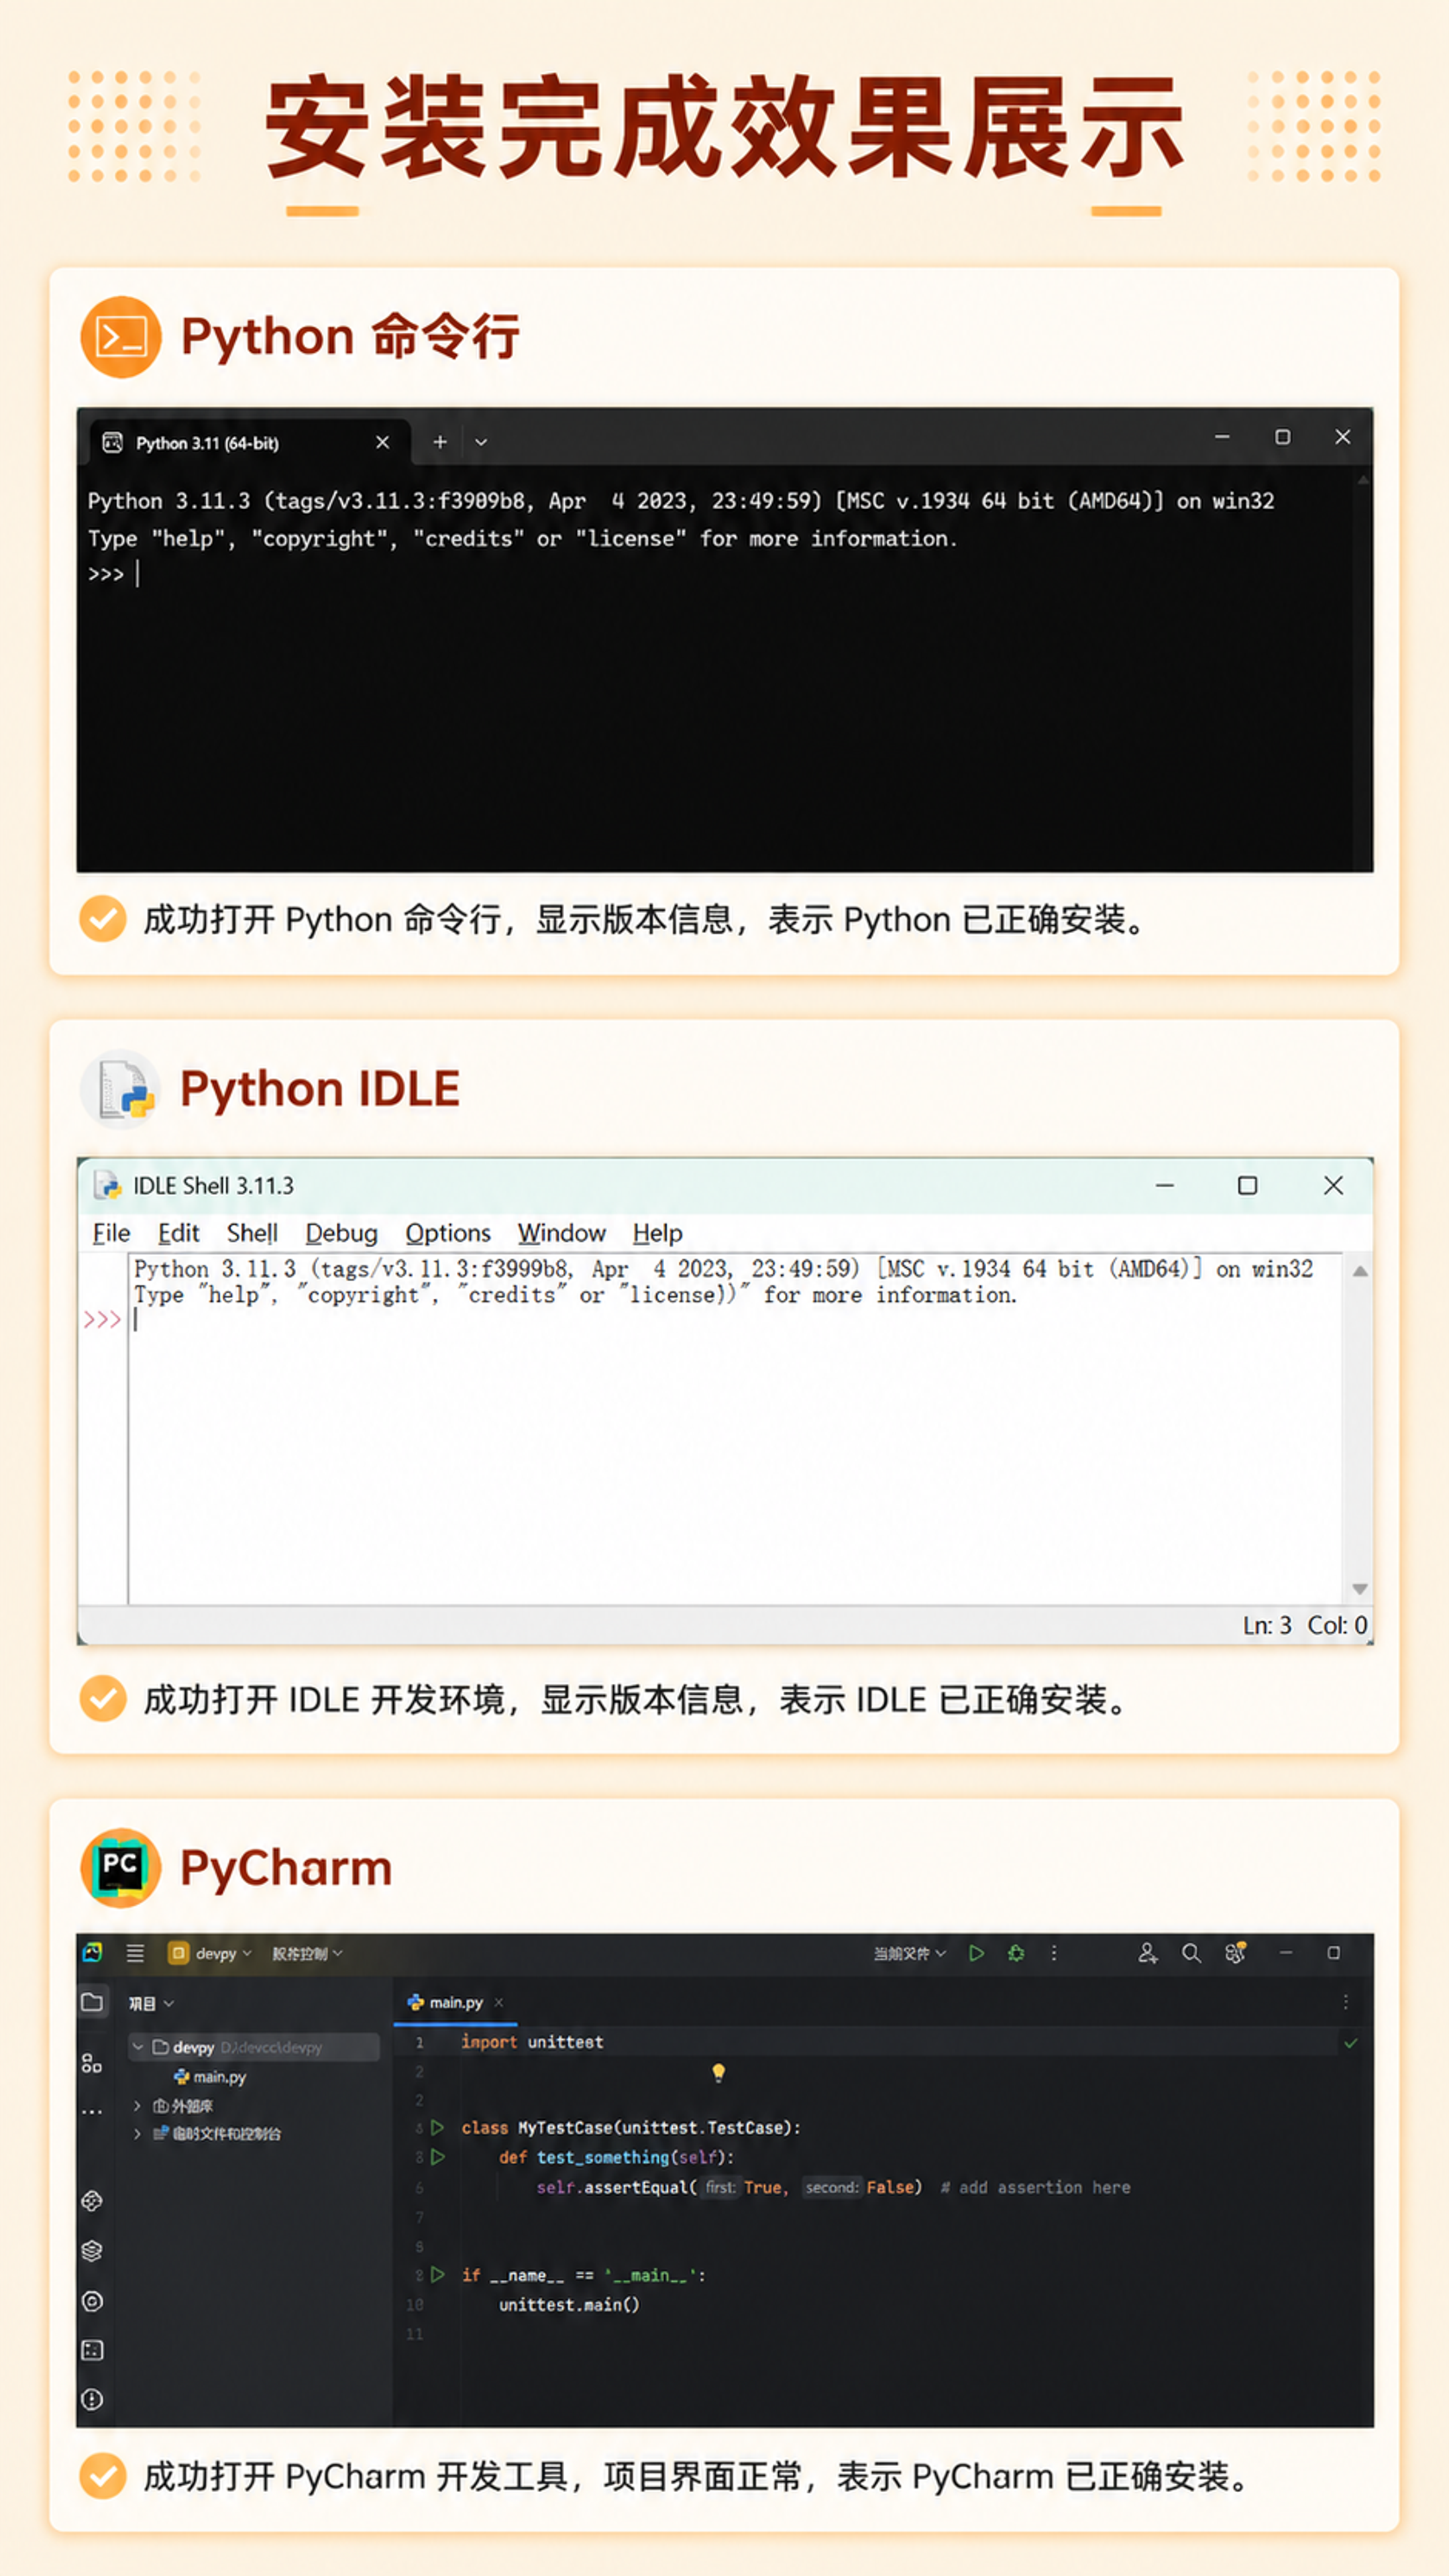Click IDLE Shell title bar Python icon
The width and height of the screenshot is (1449, 2576).
click(x=107, y=1186)
